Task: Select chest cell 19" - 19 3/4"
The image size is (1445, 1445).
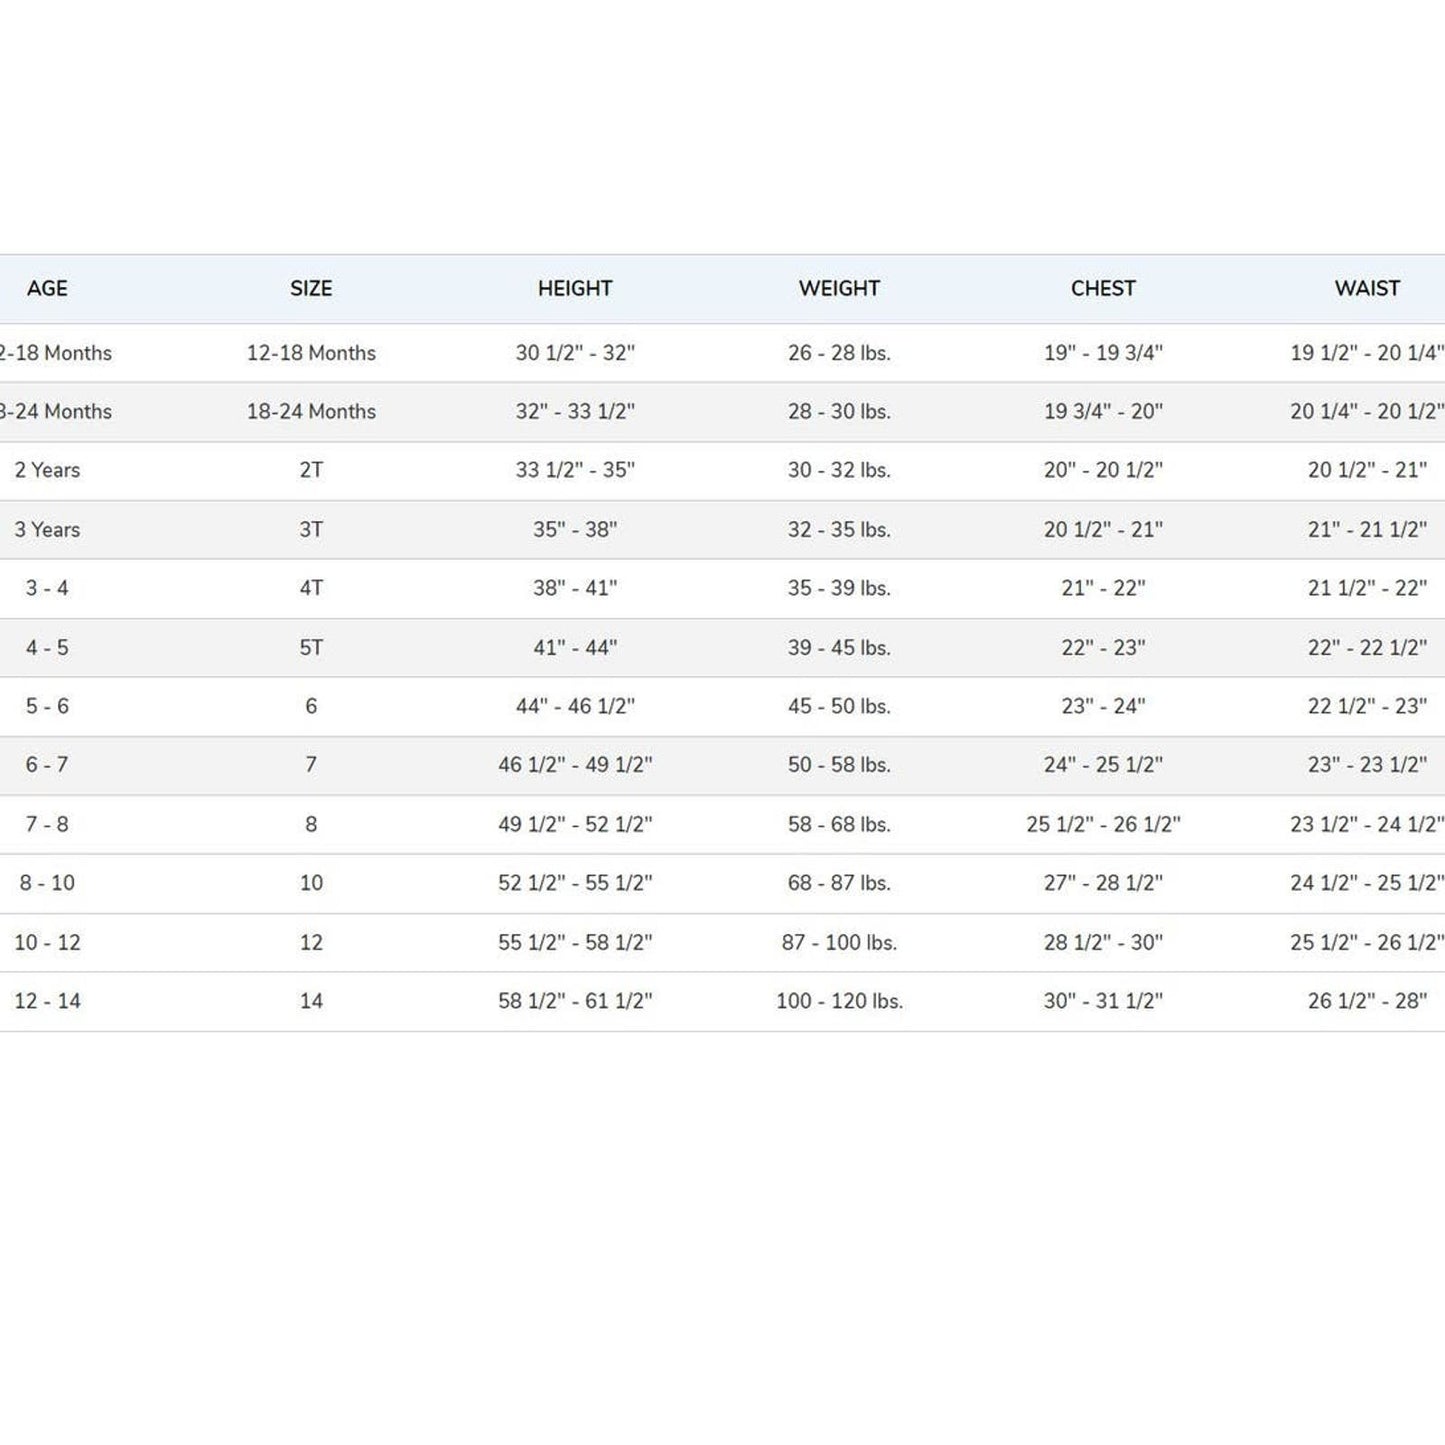Action: [x=1103, y=352]
